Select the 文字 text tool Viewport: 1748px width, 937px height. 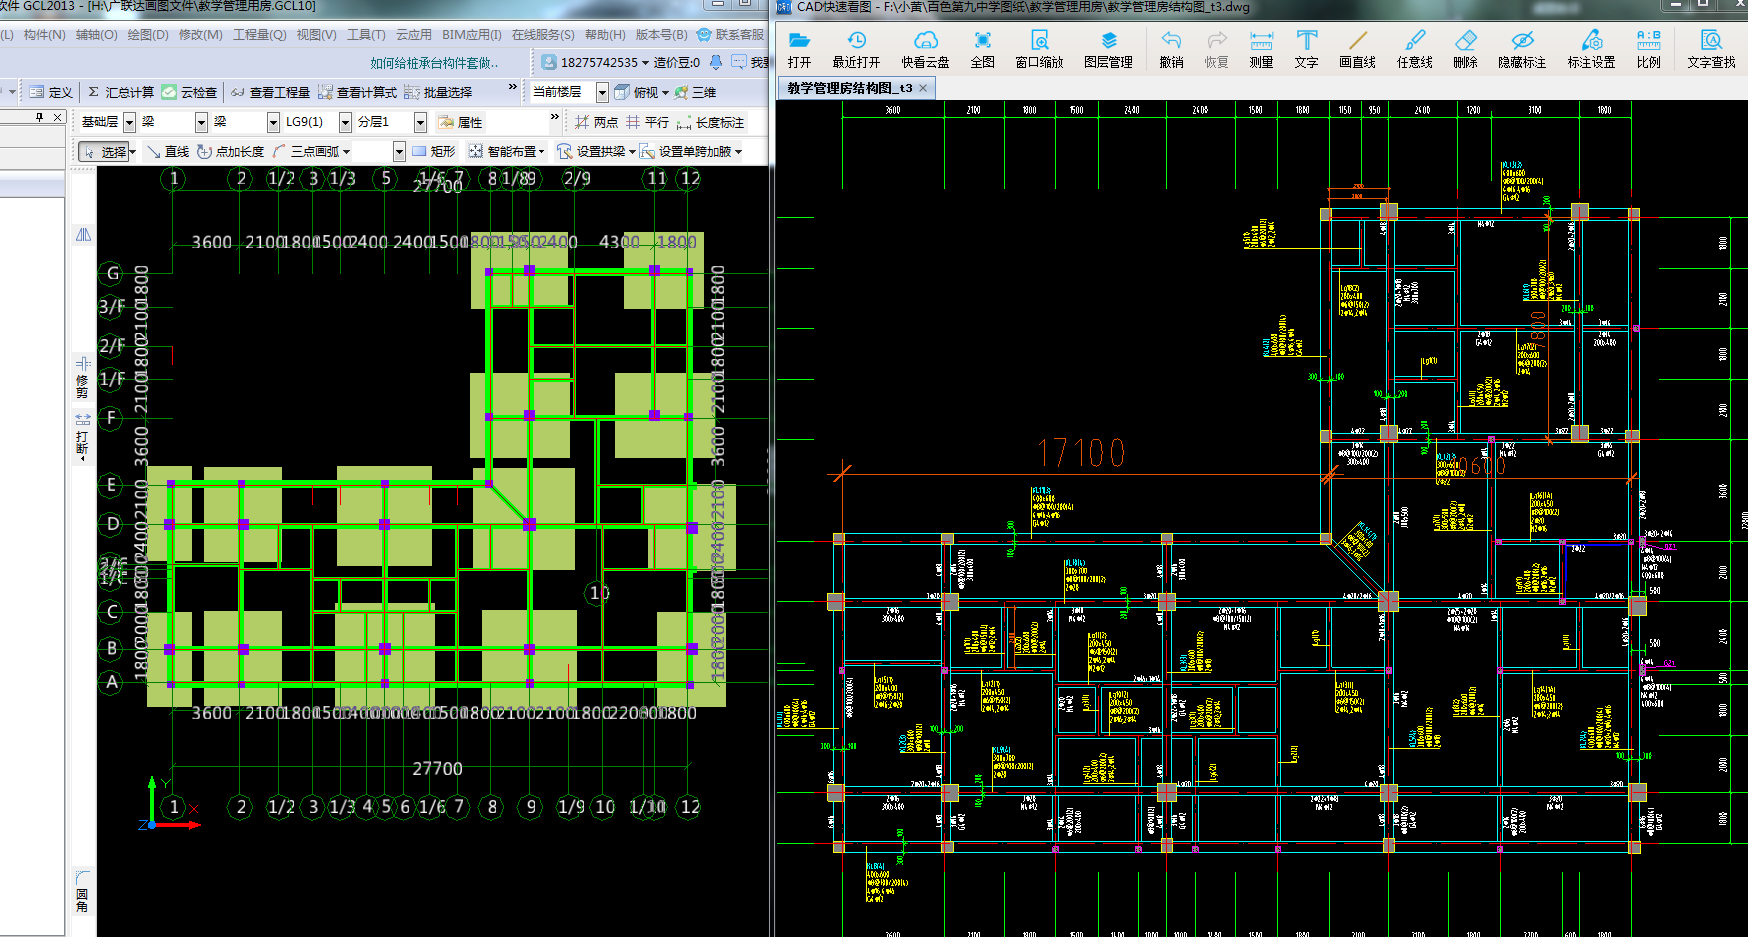pos(1306,49)
